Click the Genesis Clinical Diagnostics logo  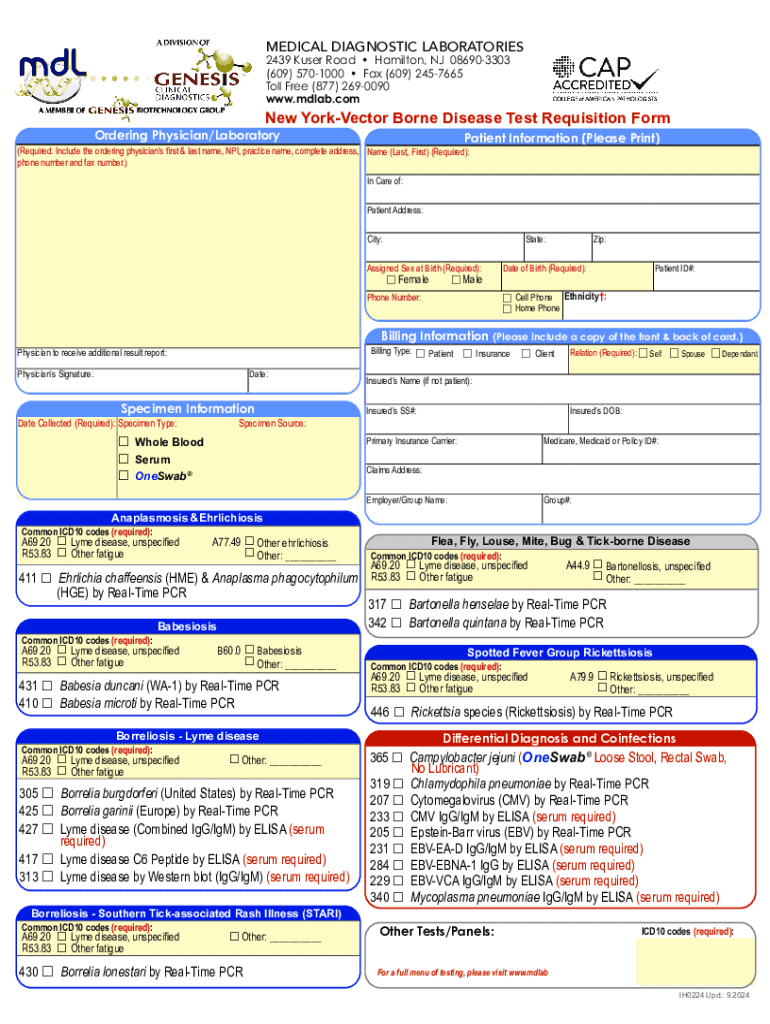(x=196, y=80)
